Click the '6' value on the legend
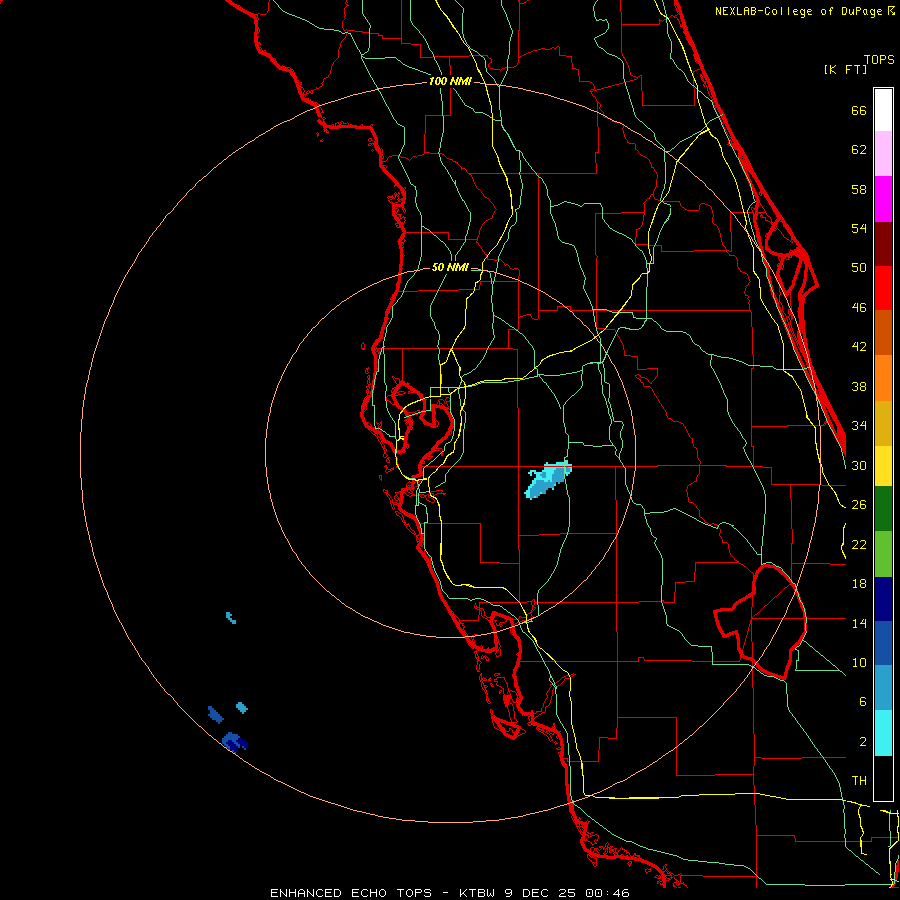Image resolution: width=900 pixels, height=900 pixels. click(x=863, y=702)
